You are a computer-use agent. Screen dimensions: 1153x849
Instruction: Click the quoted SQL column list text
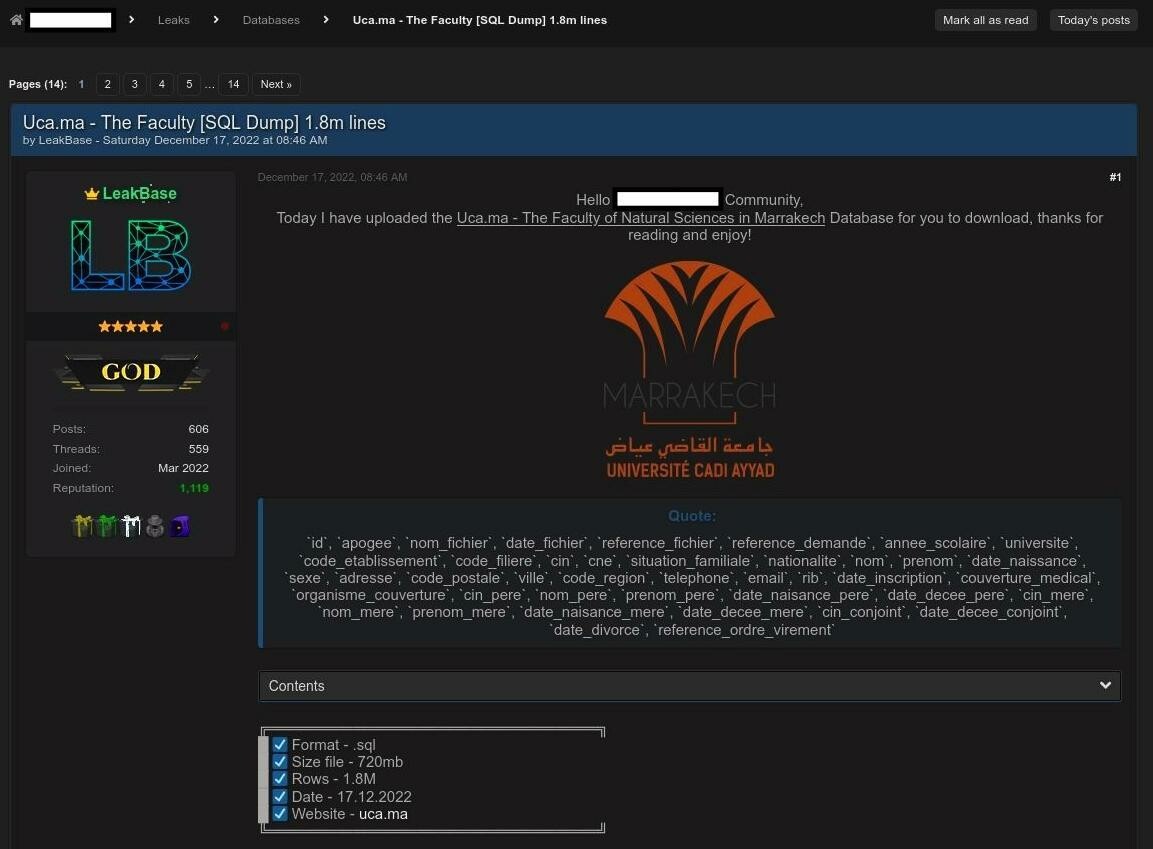click(x=692, y=586)
